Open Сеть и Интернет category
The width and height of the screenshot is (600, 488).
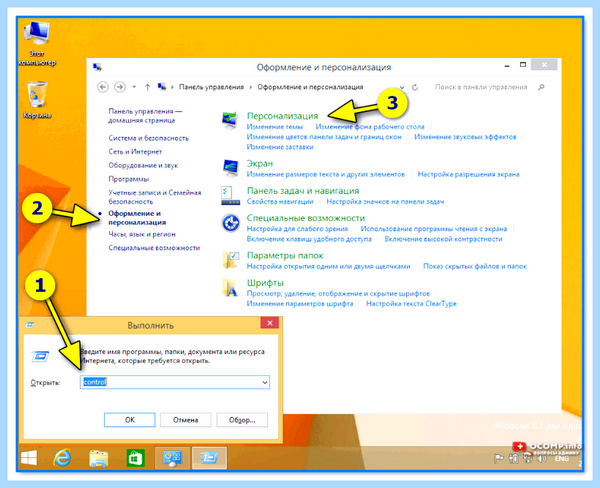(x=135, y=152)
